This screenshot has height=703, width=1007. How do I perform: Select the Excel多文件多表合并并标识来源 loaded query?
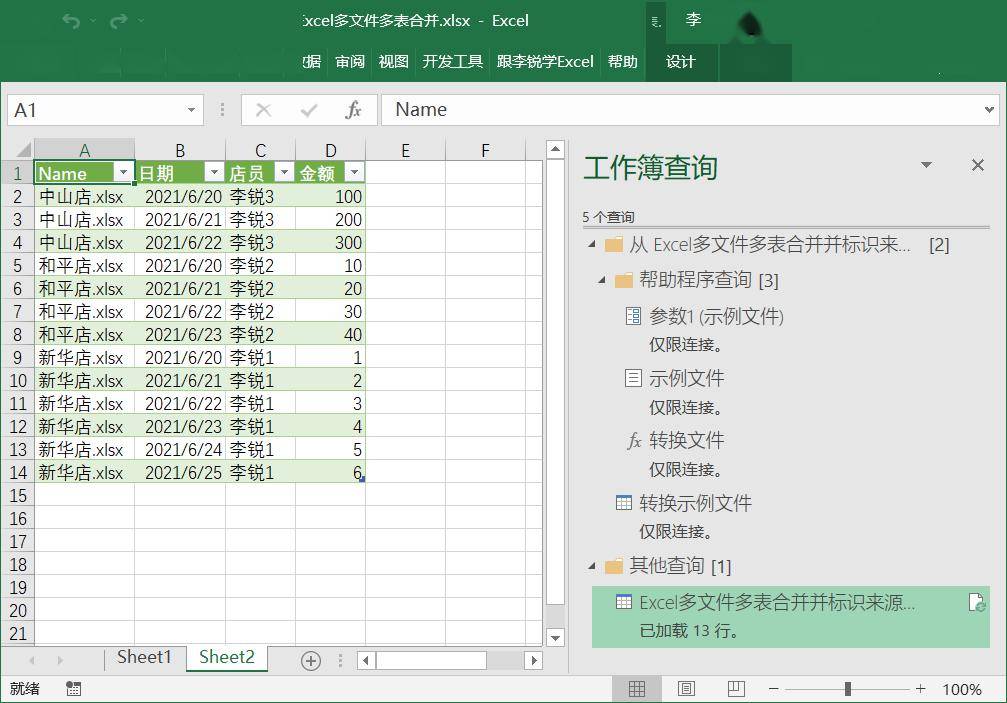click(791, 616)
